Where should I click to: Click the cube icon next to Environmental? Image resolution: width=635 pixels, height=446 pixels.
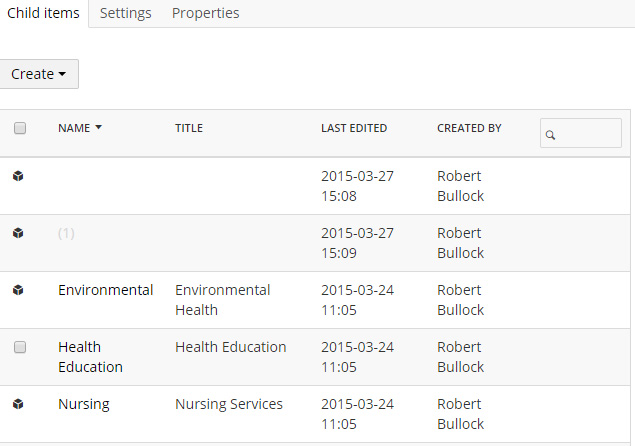click(18, 290)
